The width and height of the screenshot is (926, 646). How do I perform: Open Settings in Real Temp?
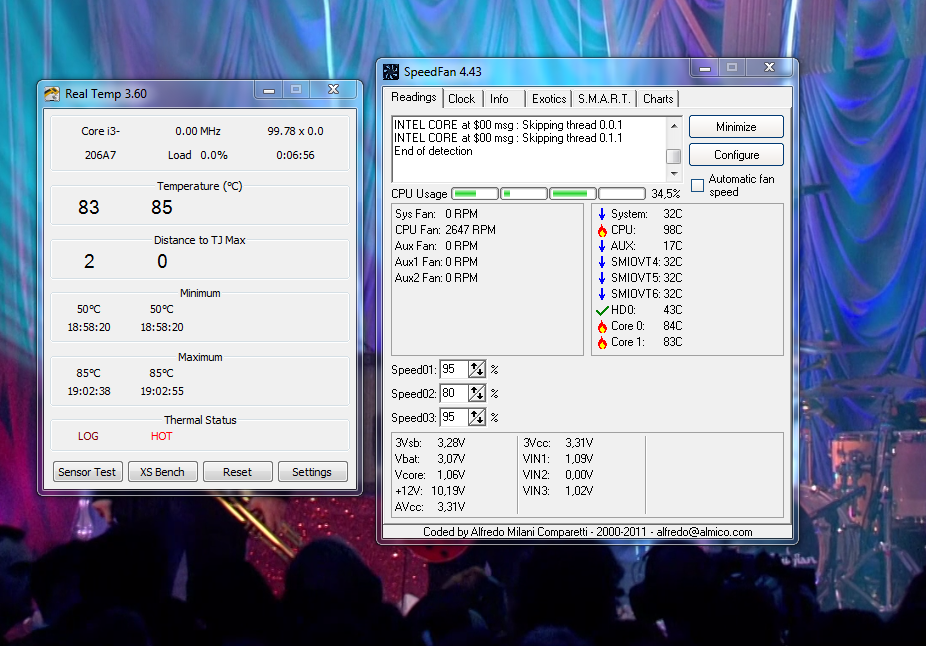(312, 472)
